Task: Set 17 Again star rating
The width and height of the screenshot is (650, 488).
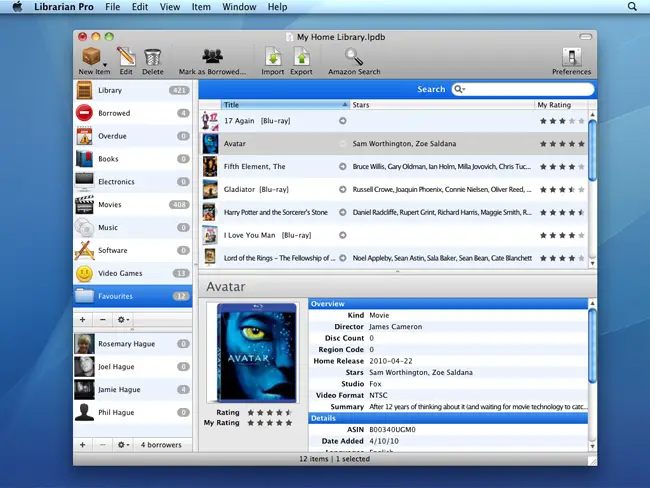Action: pyautogui.click(x=562, y=121)
